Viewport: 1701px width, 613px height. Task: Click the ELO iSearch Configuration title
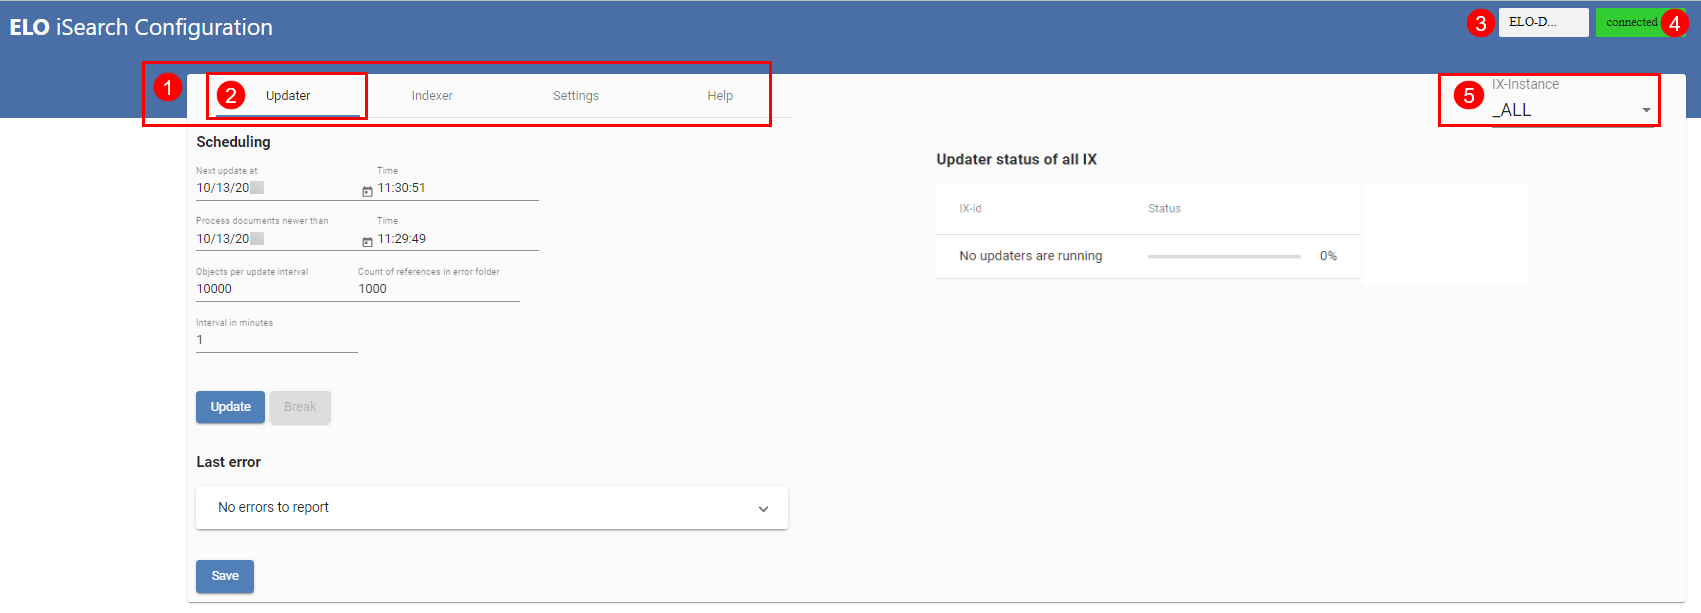[141, 27]
